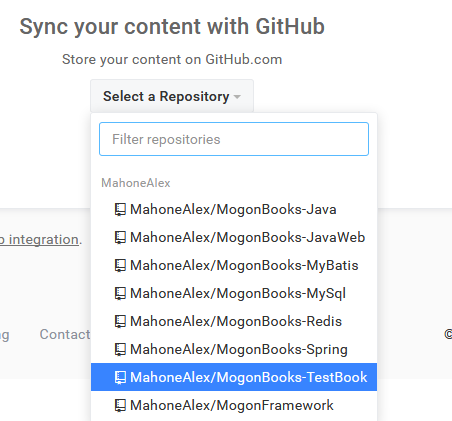Image resolution: width=452 pixels, height=421 pixels.
Task: Click repo icon beside MogonBooks-Spring
Action: [x=120, y=350]
